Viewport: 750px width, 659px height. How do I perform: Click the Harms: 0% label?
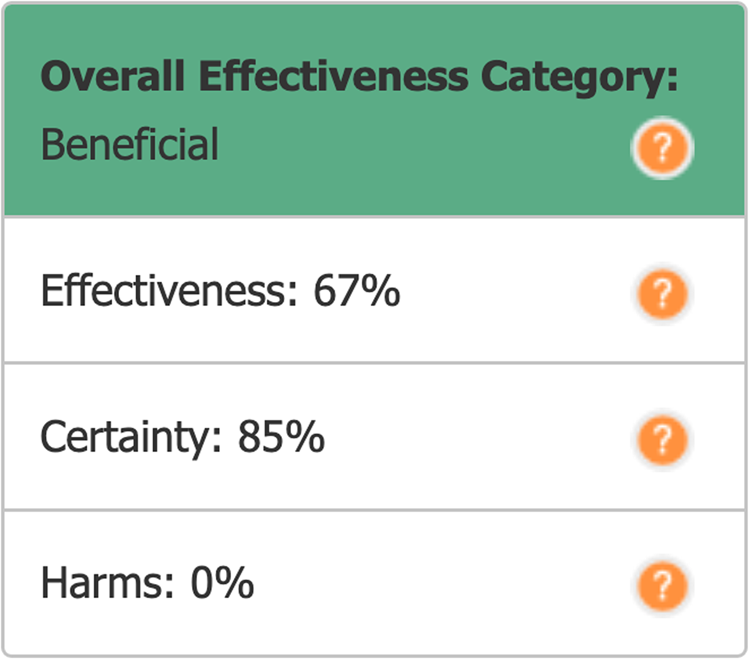click(x=147, y=583)
